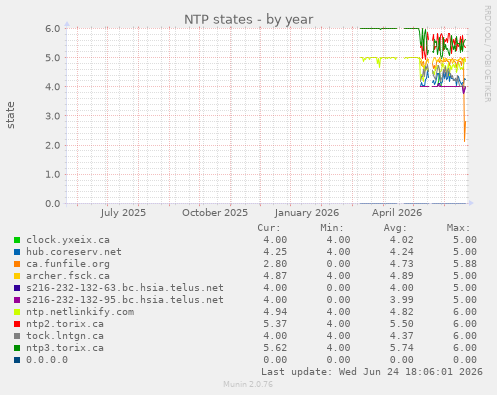Select the tock.lntgn.ca legend label
This screenshot has width=497, height=395.
[x=65, y=336]
